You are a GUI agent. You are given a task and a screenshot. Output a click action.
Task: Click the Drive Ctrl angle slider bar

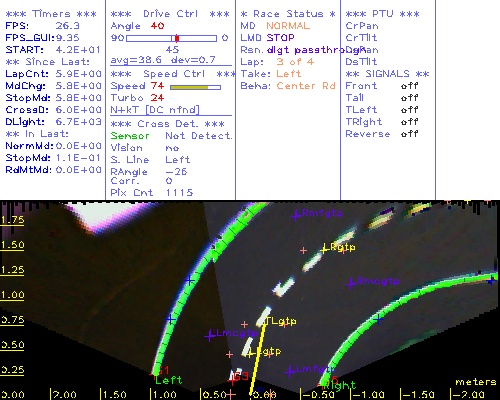click(171, 38)
